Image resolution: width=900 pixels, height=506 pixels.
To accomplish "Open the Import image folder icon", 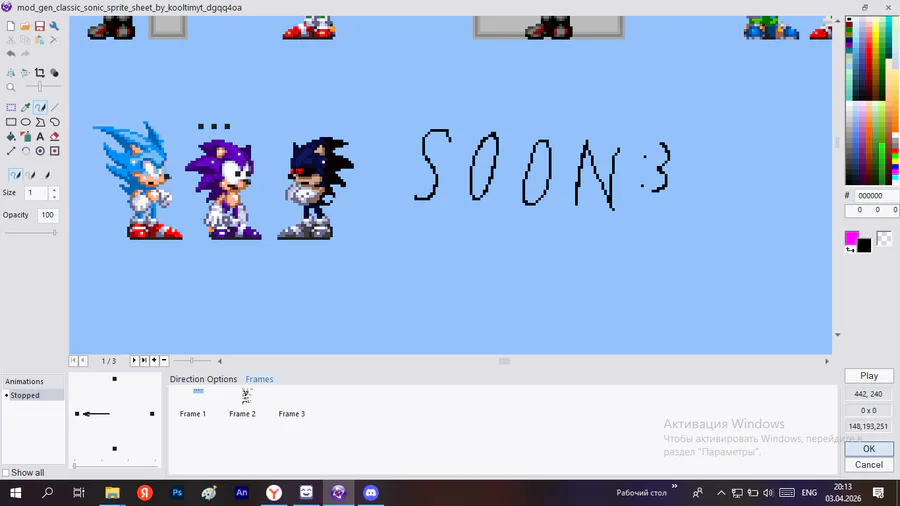I will point(25,26).
